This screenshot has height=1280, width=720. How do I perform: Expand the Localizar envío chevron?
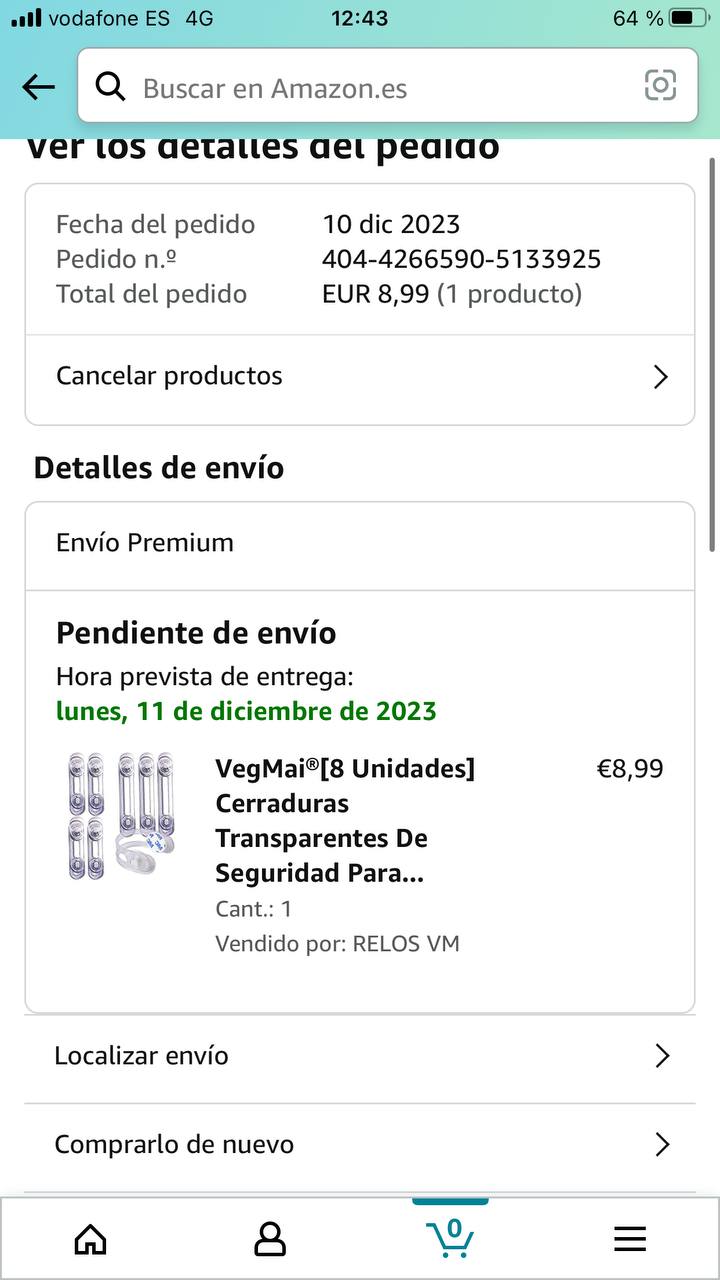click(x=661, y=1056)
